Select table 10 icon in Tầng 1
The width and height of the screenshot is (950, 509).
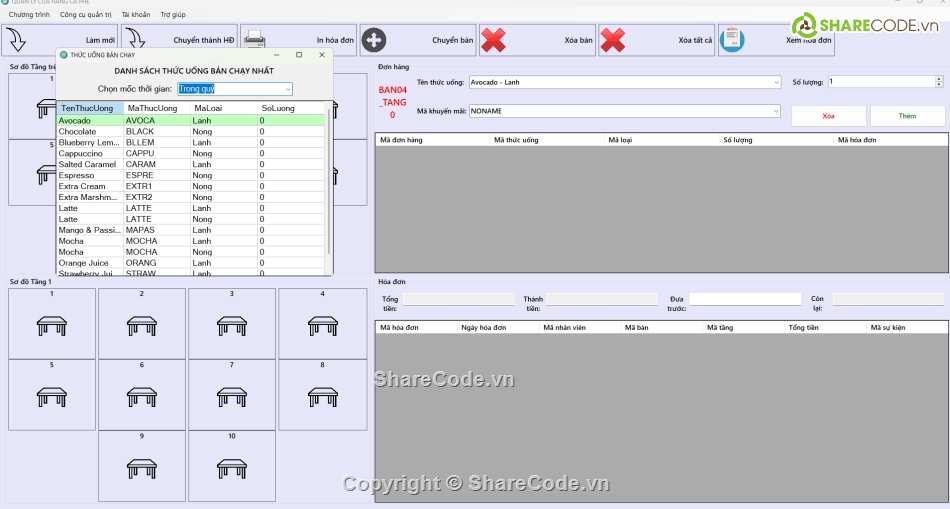pos(232,468)
